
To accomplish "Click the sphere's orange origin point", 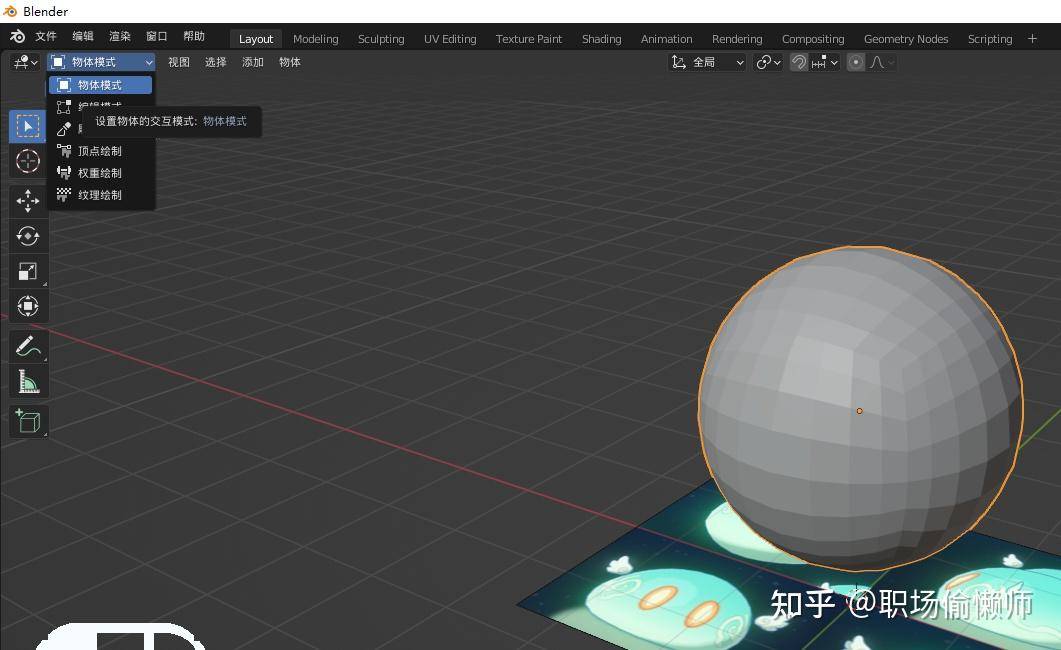I will point(859,411).
